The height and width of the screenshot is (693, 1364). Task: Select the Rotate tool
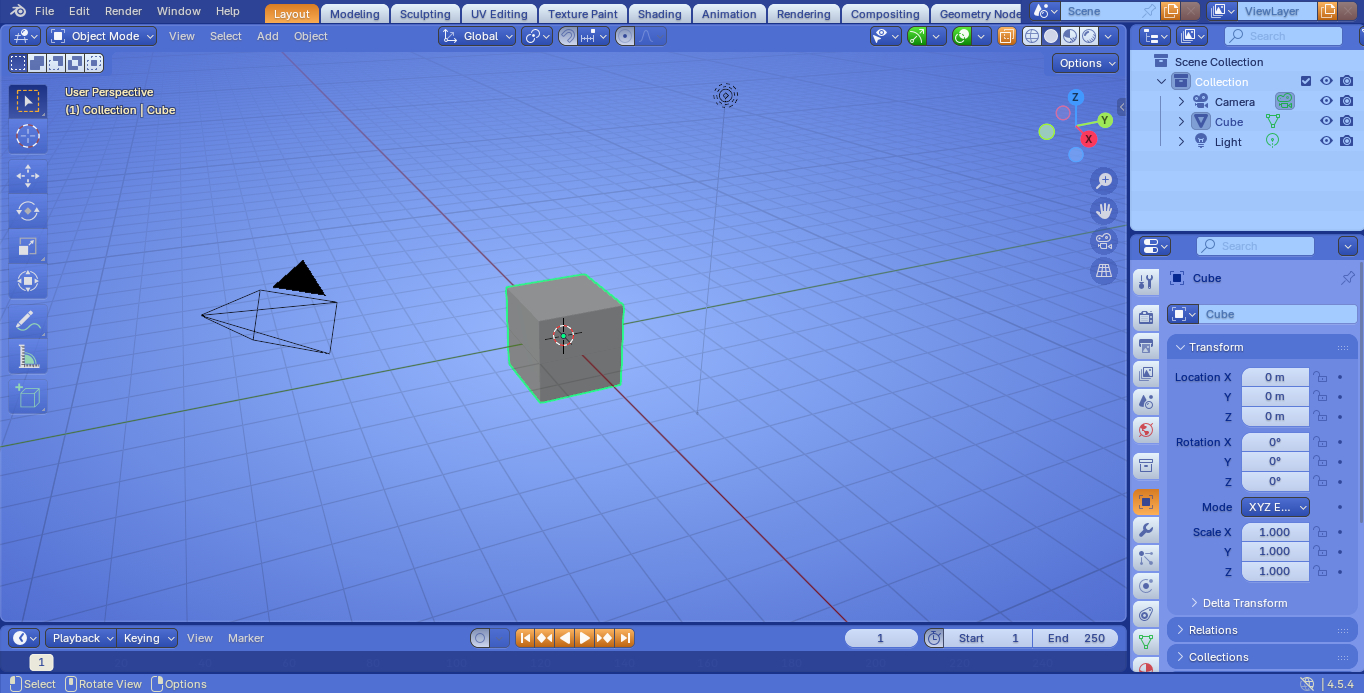(x=28, y=212)
